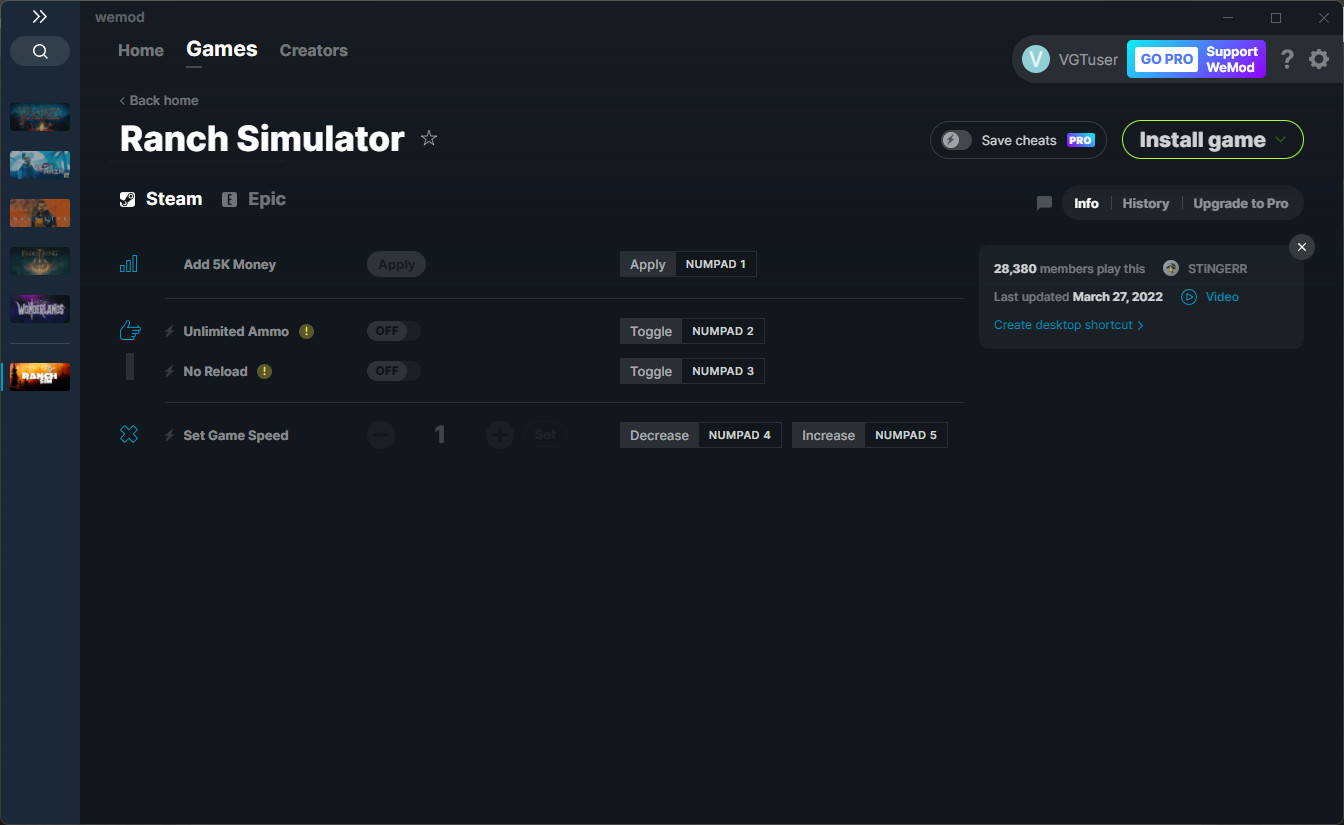Change the NUMPAD 4 hotkey binding
This screenshot has width=1344, height=825.
coord(740,435)
